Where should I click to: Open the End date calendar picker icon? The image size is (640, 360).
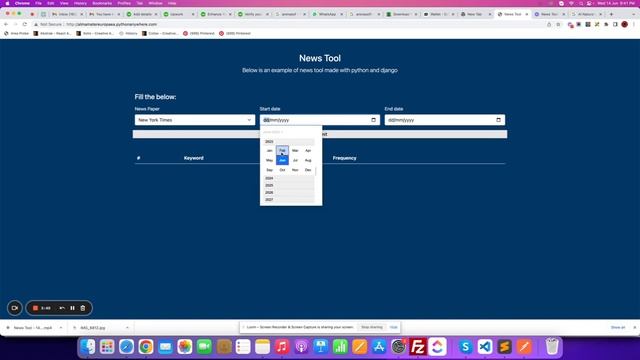point(498,120)
